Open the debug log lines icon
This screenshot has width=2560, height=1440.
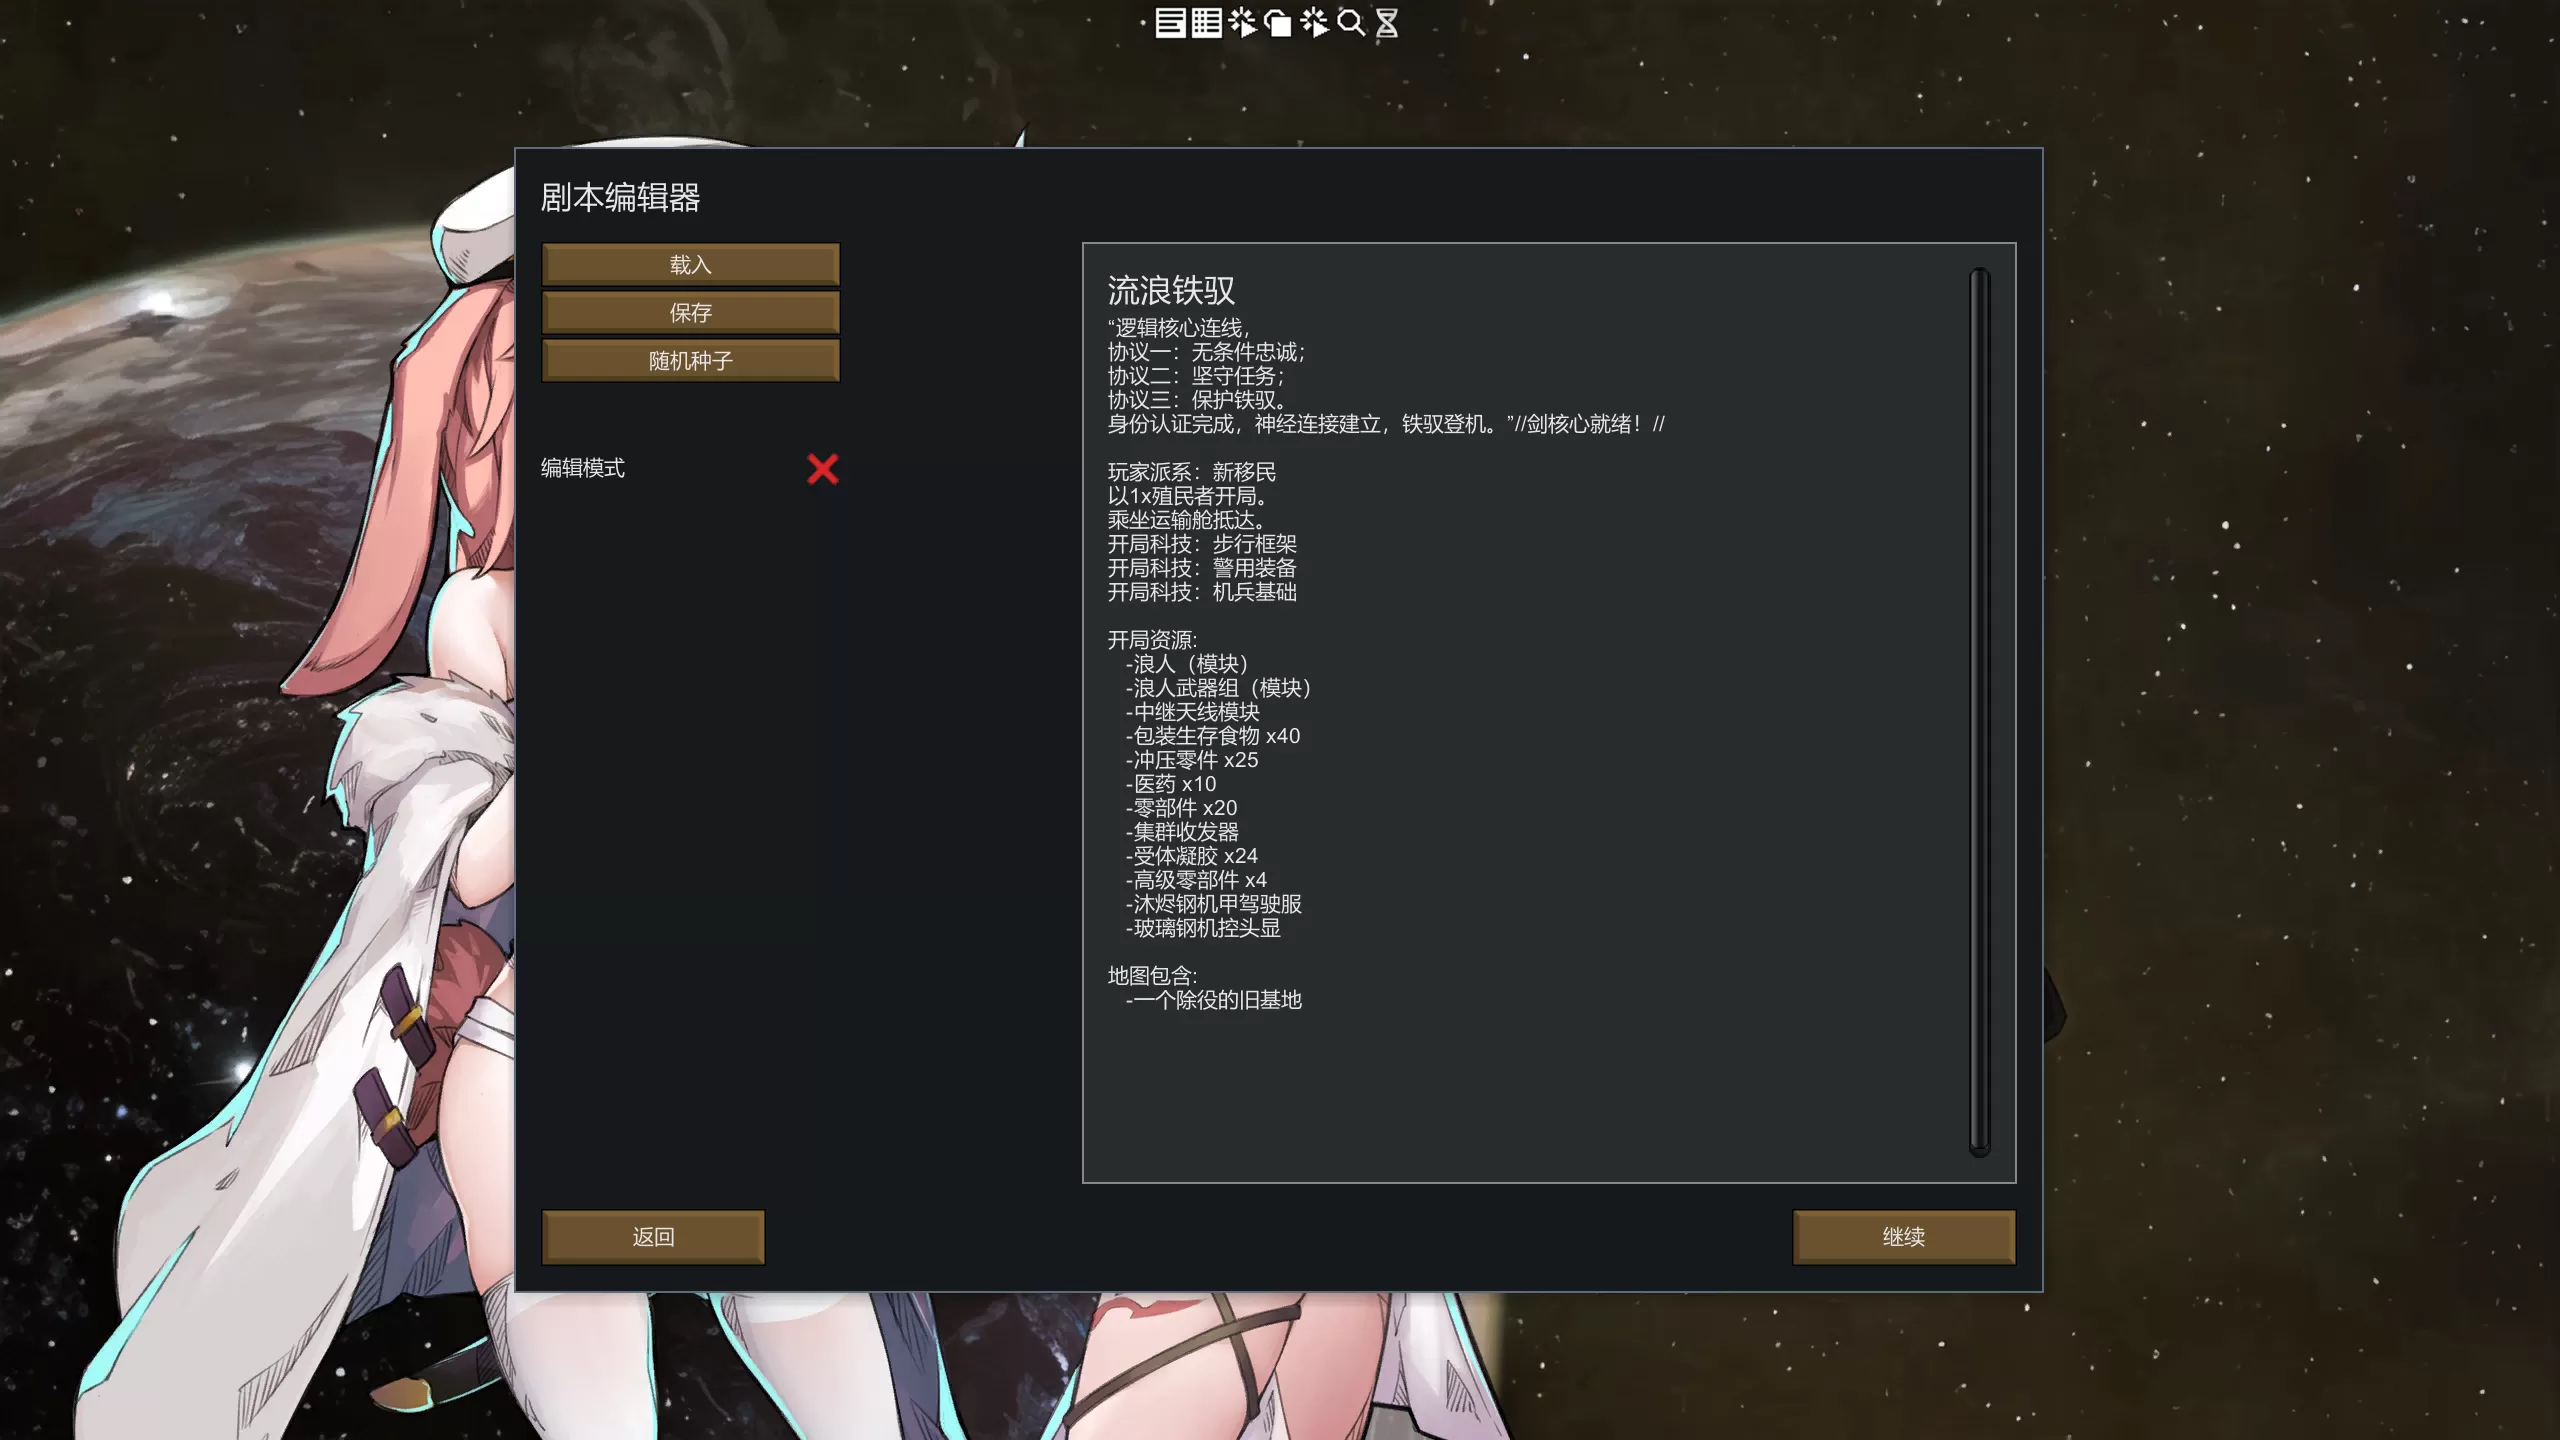[1170, 23]
